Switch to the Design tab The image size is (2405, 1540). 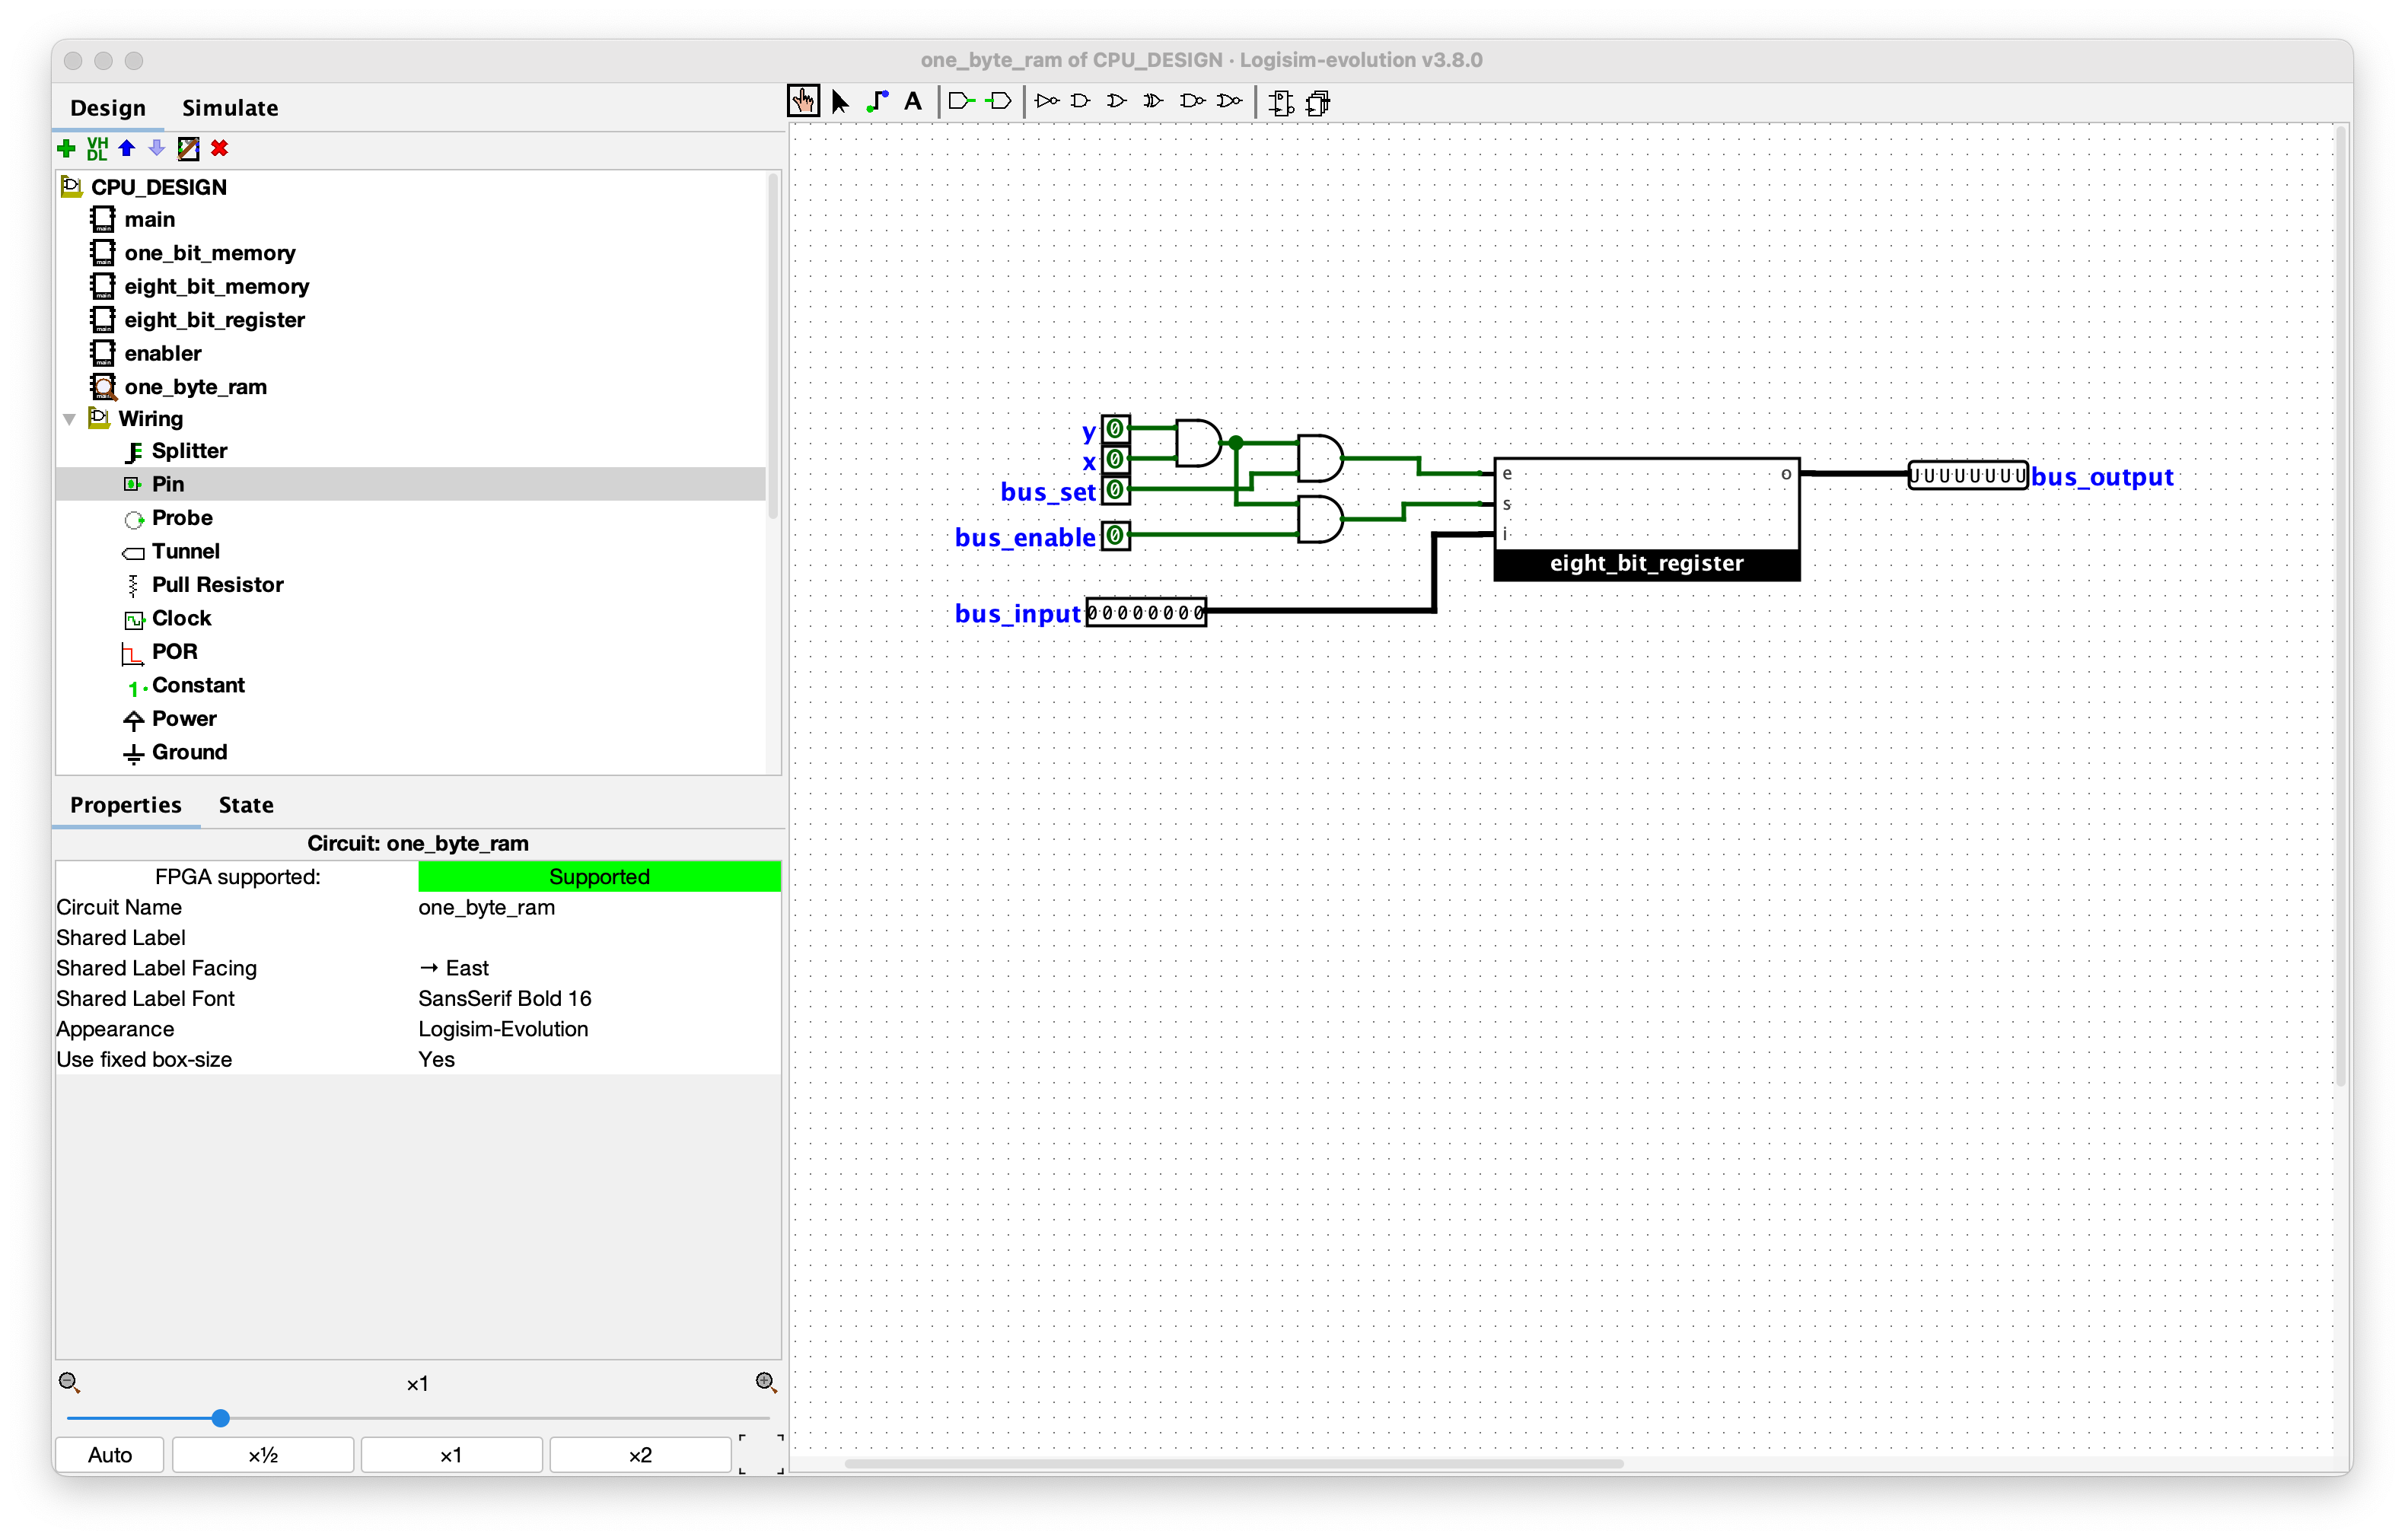[x=108, y=107]
